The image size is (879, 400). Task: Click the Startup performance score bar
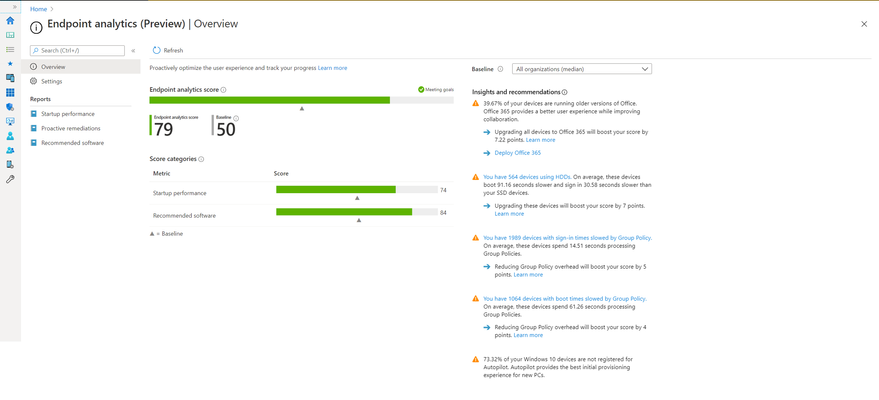pos(357,190)
